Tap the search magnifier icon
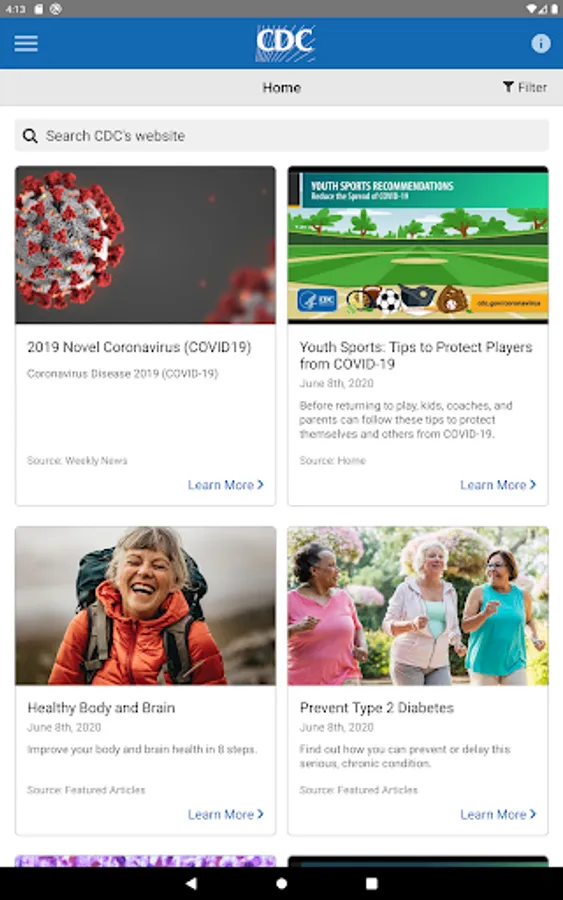This screenshot has width=563, height=900. point(30,136)
